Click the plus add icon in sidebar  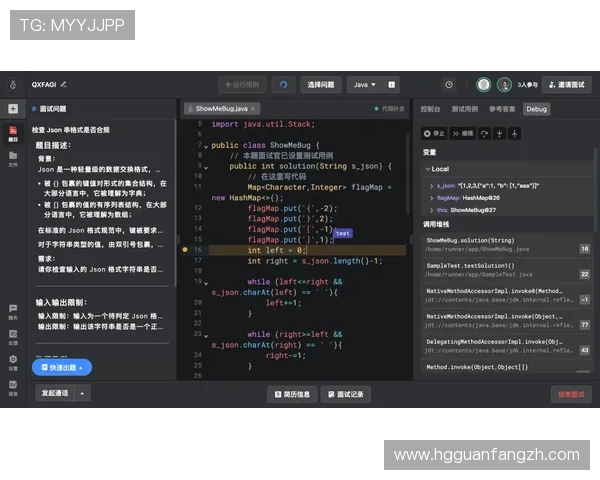(x=13, y=109)
